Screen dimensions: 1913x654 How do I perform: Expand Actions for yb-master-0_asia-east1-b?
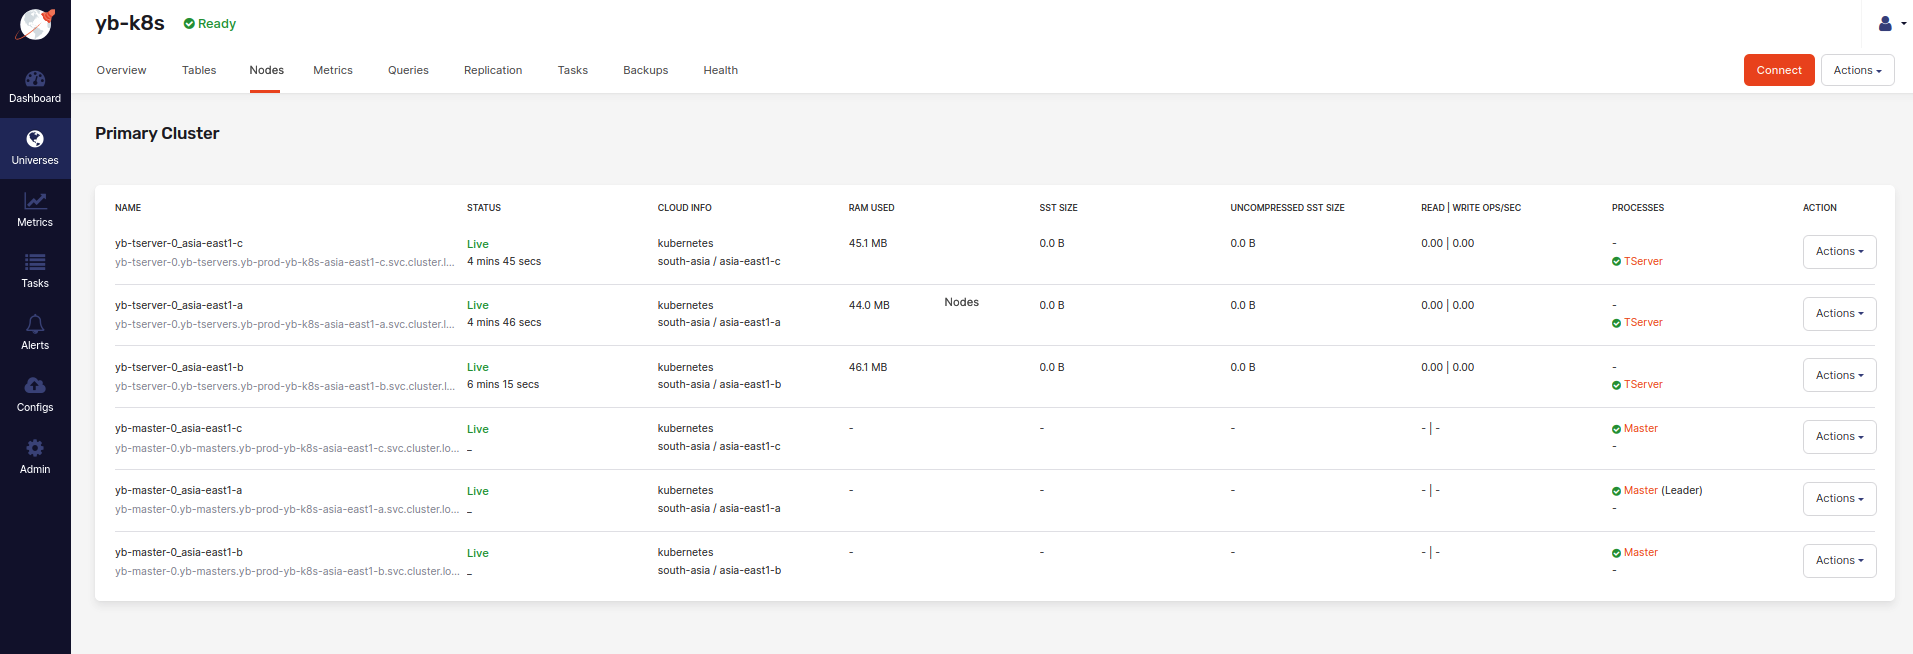click(x=1839, y=561)
